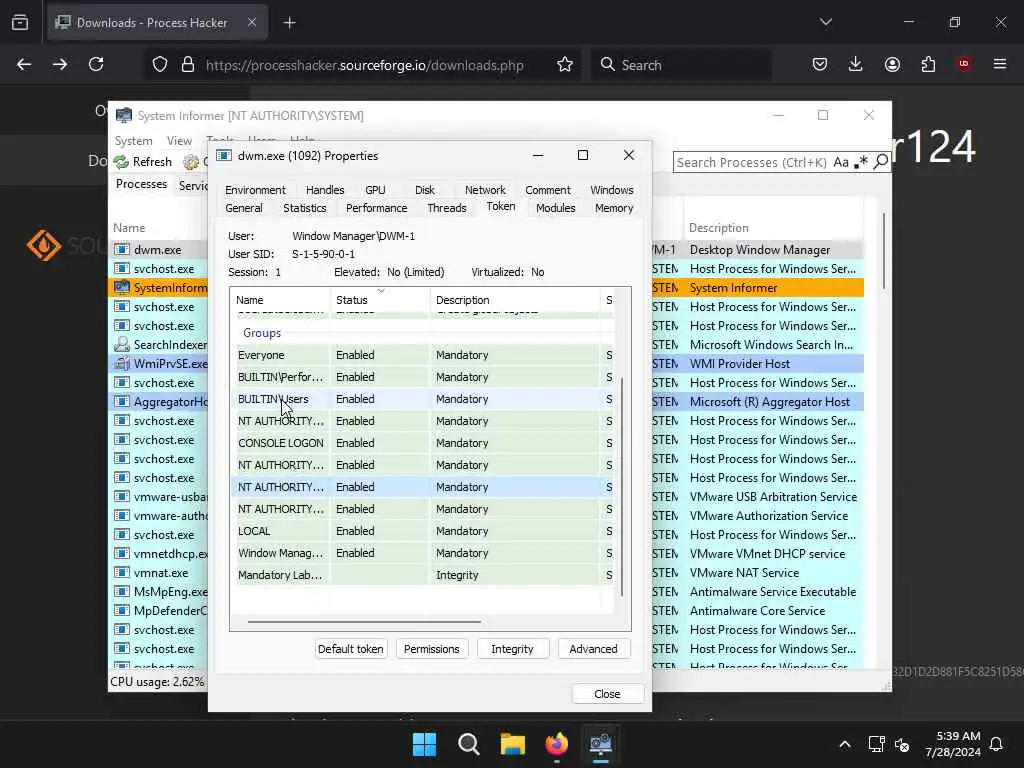Select the CONSOLE LOGON group row
Screen dimensions: 1024x768
tap(424, 443)
